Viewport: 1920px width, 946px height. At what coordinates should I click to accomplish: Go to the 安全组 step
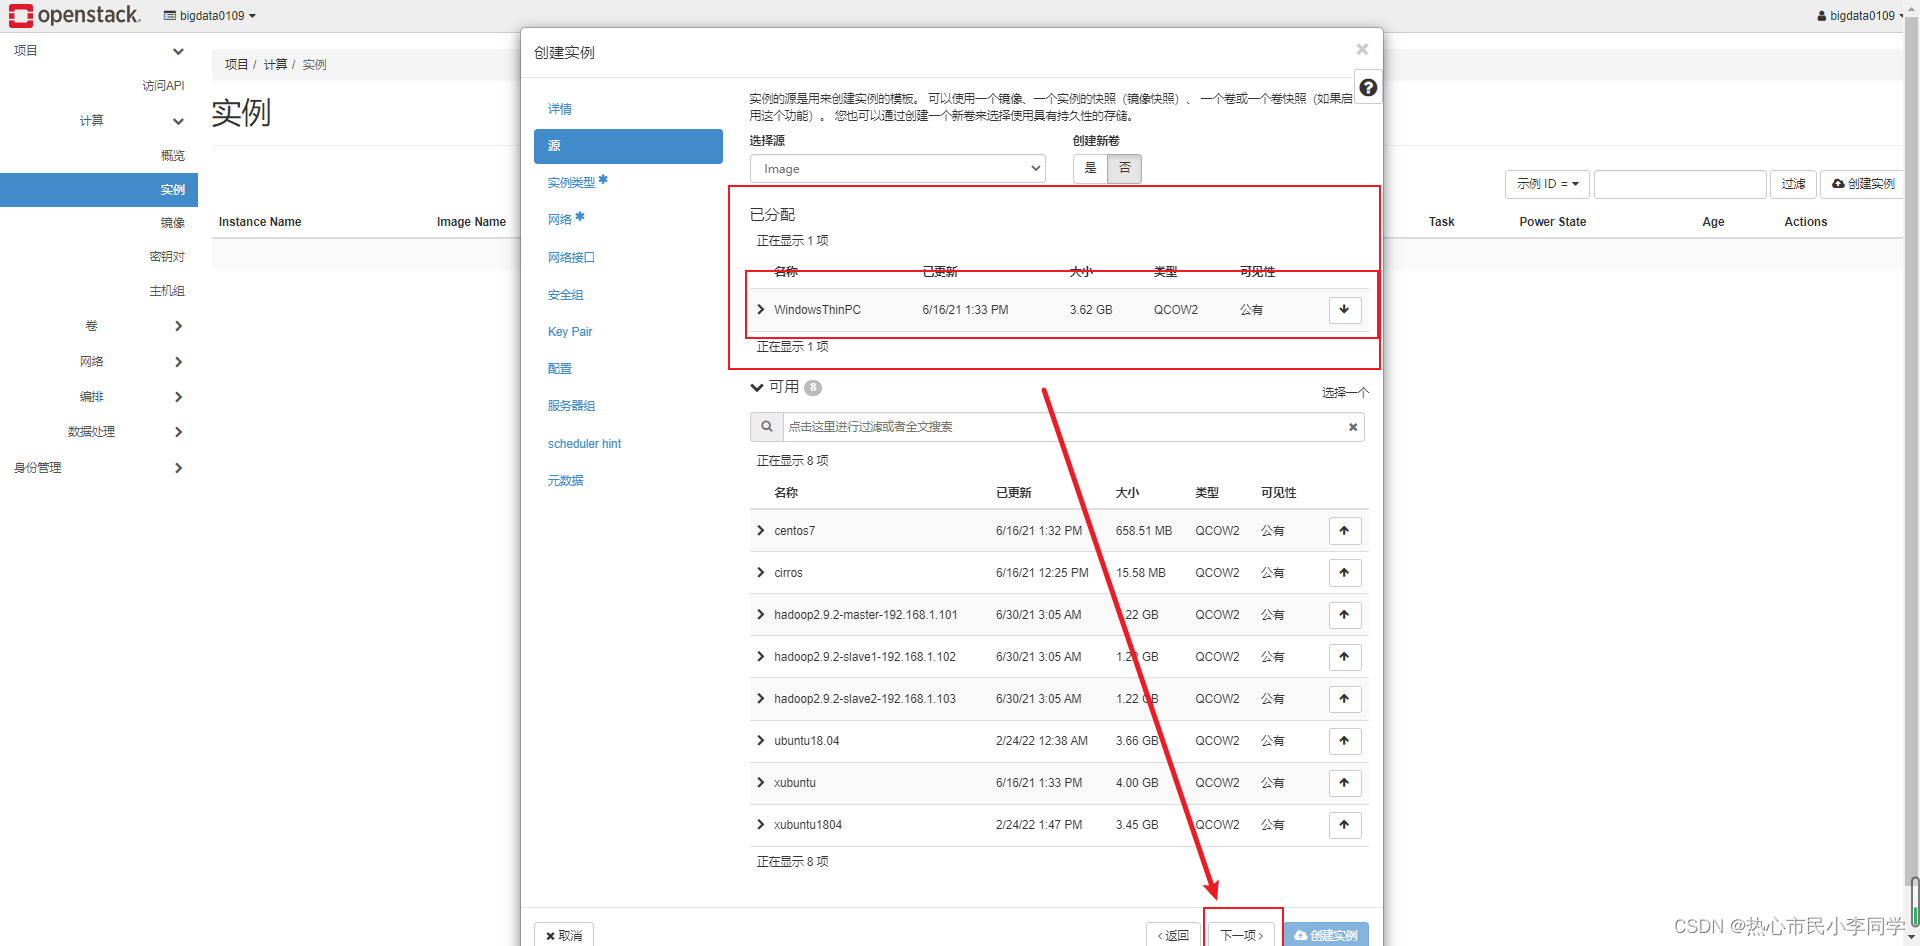pyautogui.click(x=565, y=295)
